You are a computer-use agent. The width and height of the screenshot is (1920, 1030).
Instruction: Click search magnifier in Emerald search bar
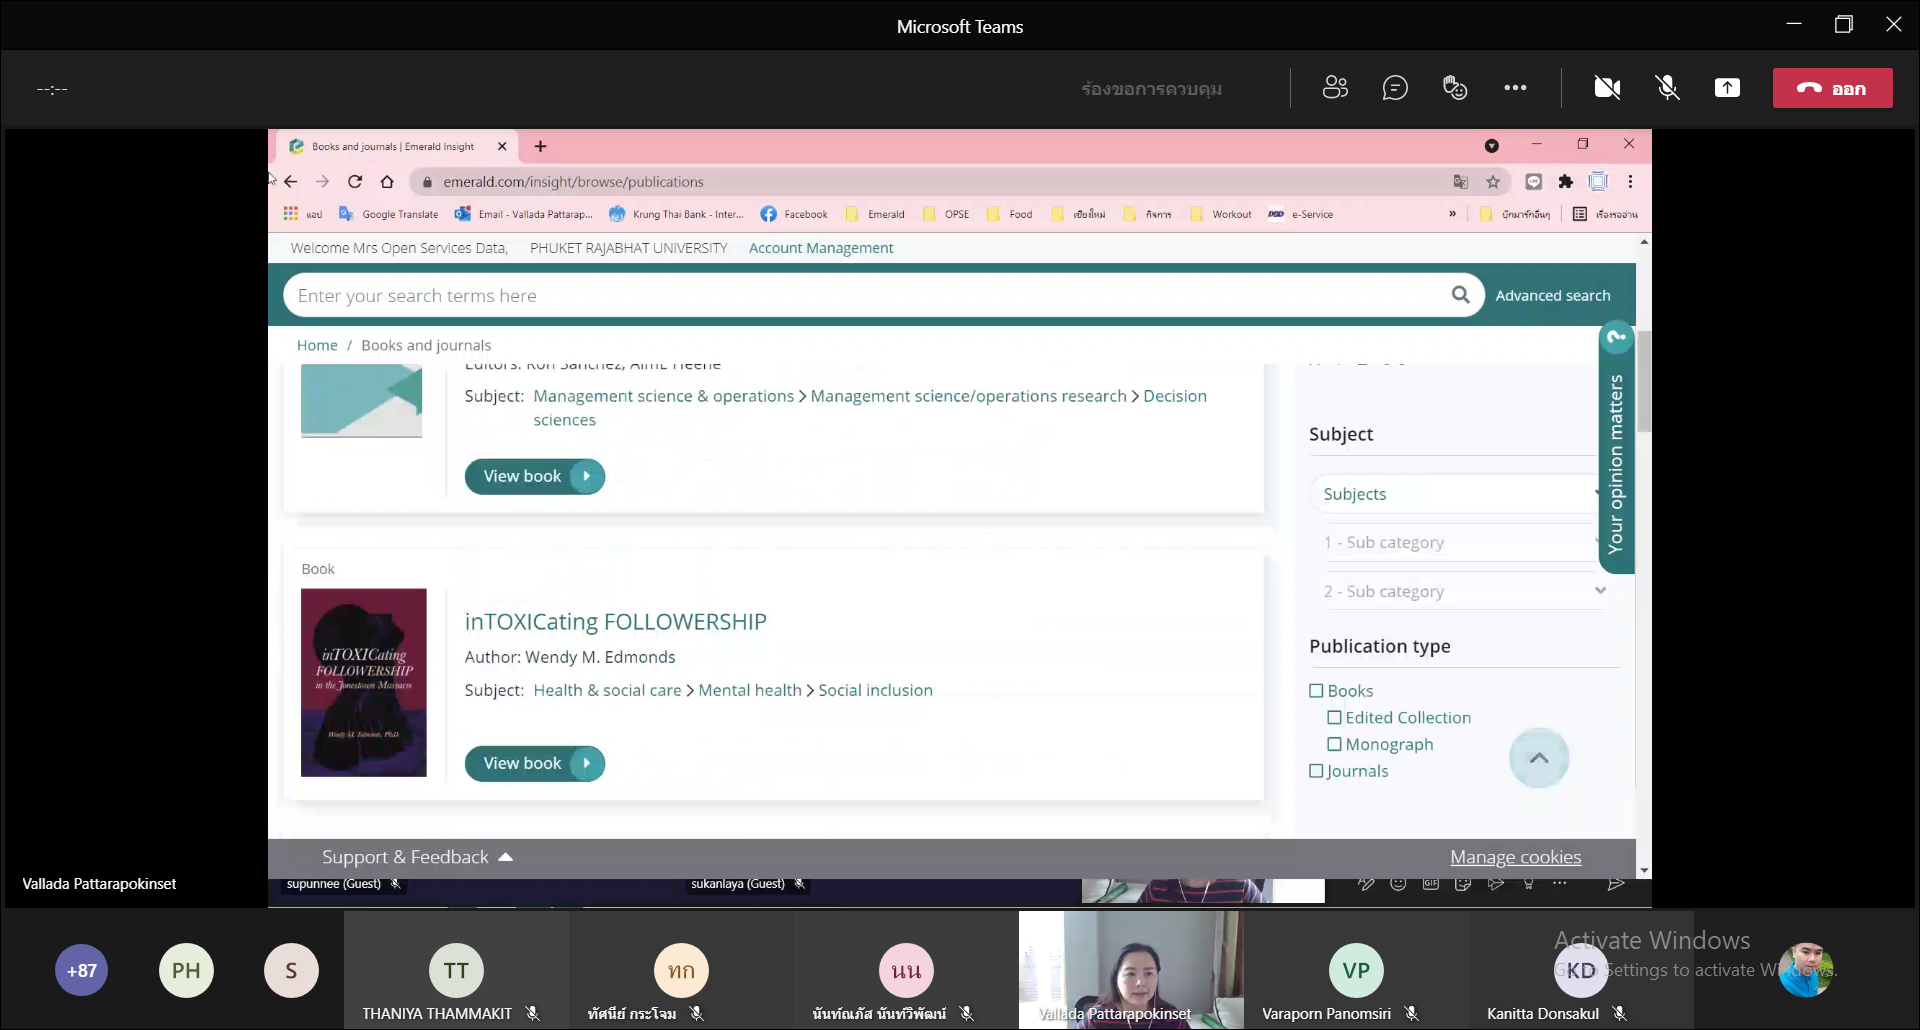coord(1460,295)
